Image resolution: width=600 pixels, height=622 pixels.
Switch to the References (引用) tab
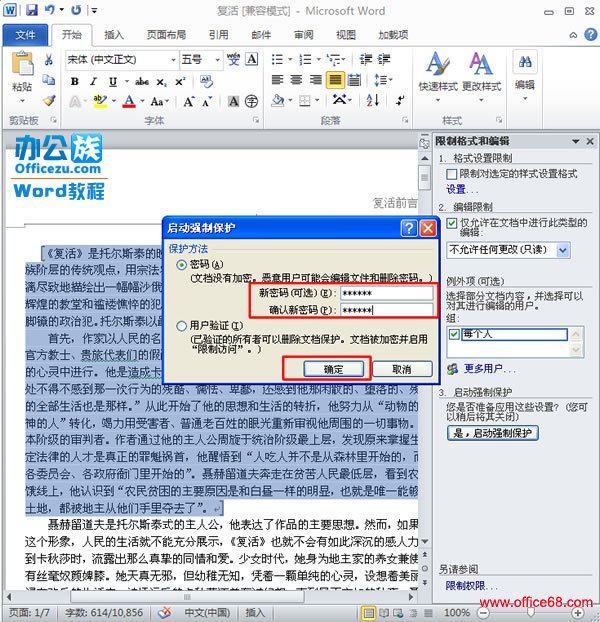[x=219, y=35]
